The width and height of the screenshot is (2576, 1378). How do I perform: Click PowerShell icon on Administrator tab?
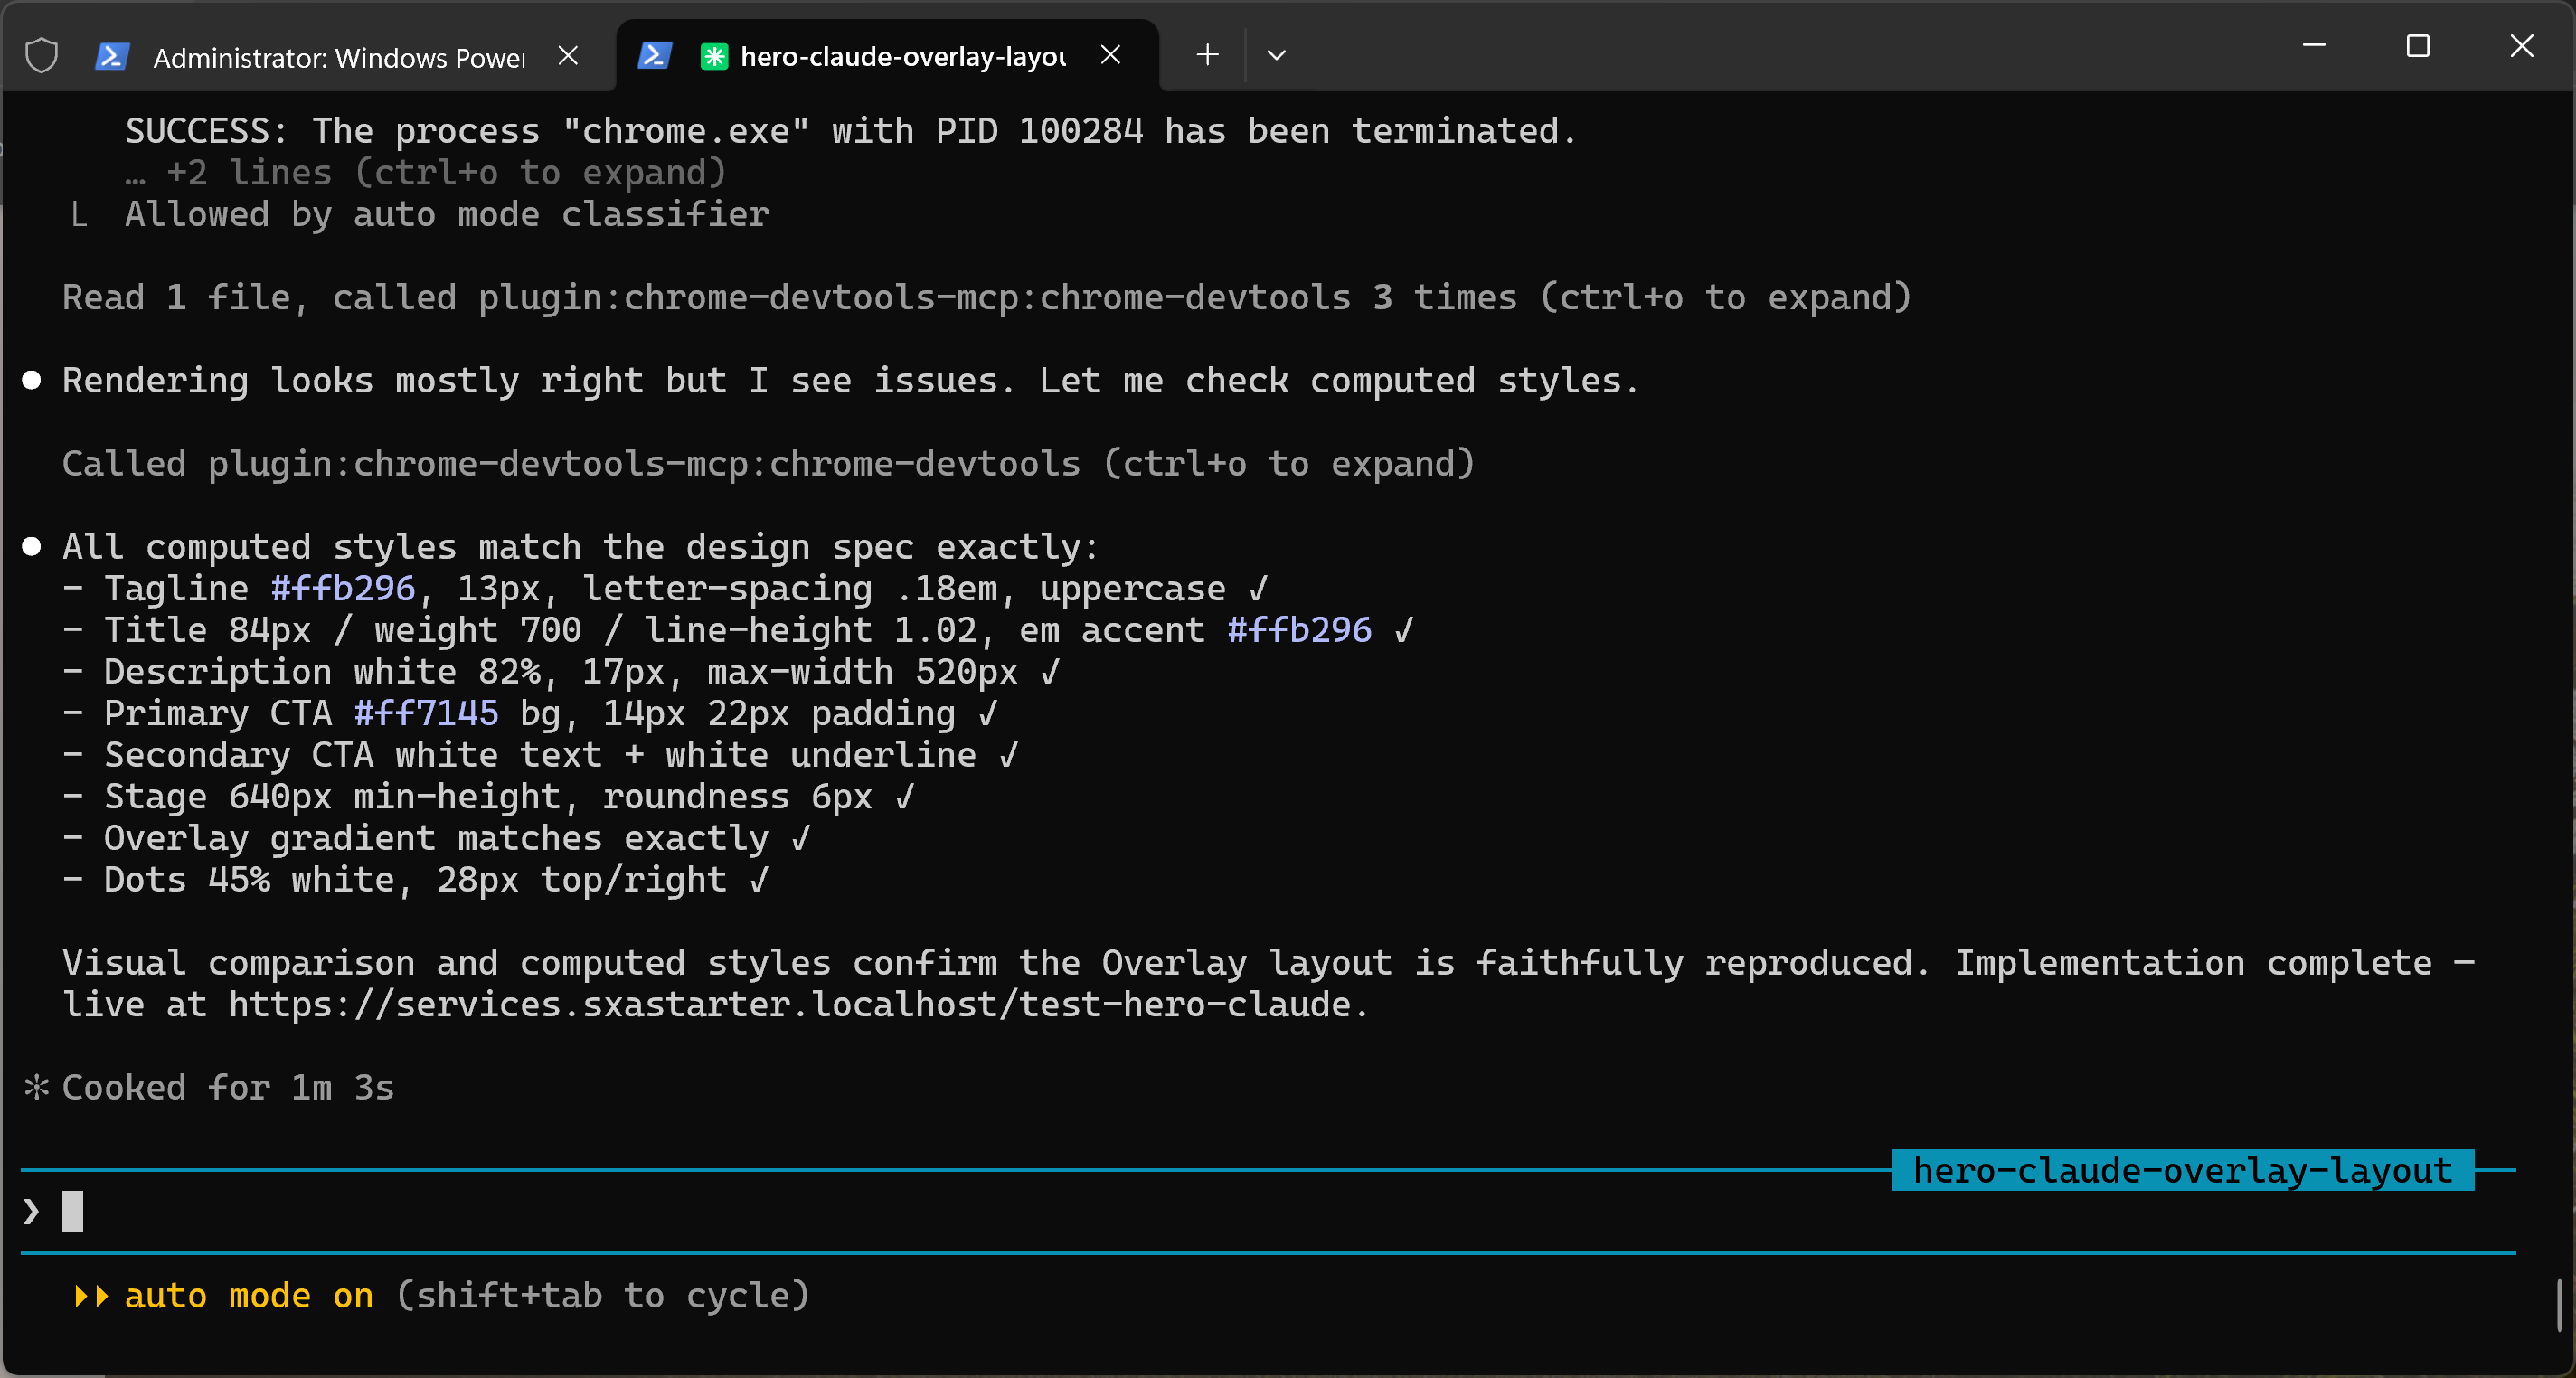pos(111,56)
